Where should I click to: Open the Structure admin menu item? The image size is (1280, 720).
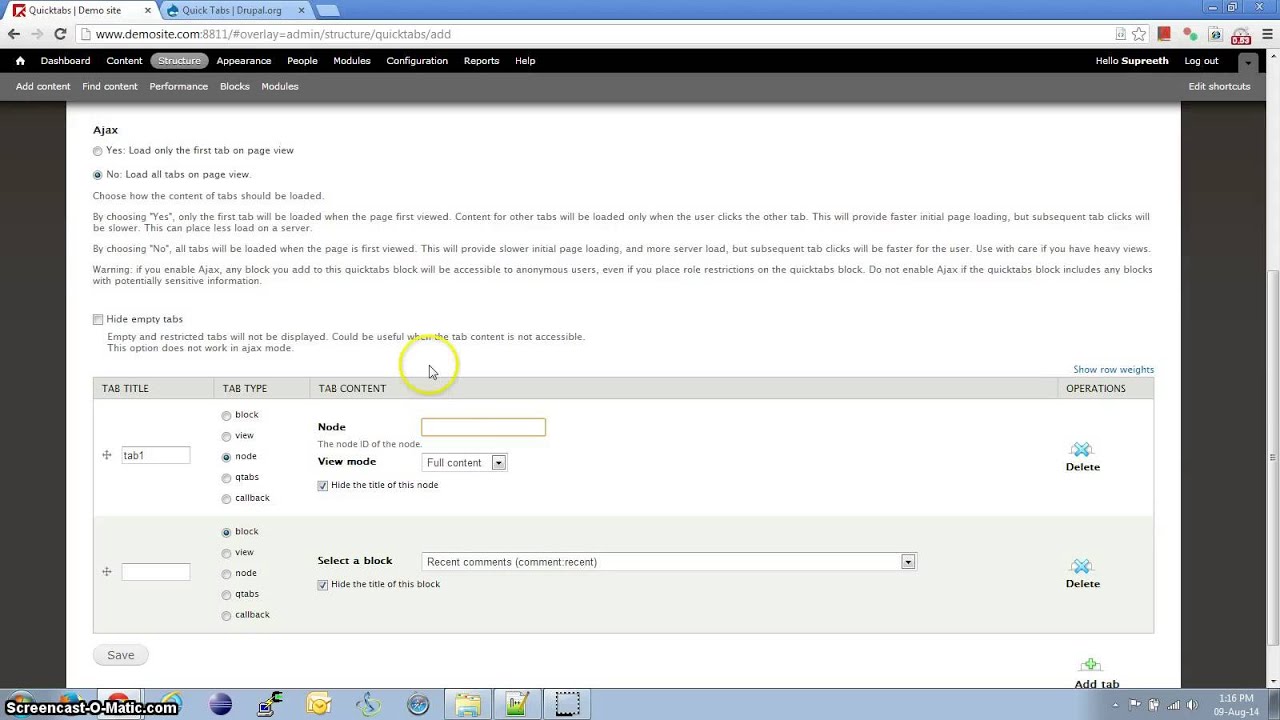pos(179,61)
